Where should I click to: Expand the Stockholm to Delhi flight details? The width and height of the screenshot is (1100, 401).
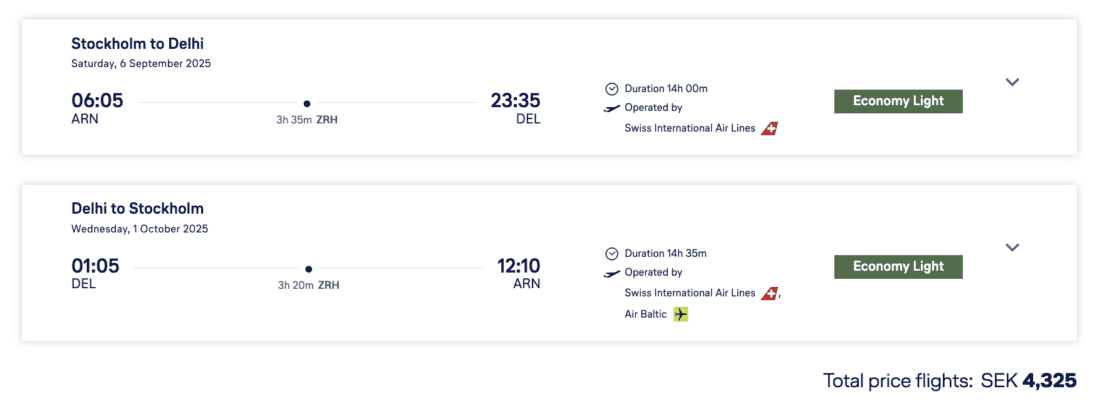pyautogui.click(x=1012, y=82)
